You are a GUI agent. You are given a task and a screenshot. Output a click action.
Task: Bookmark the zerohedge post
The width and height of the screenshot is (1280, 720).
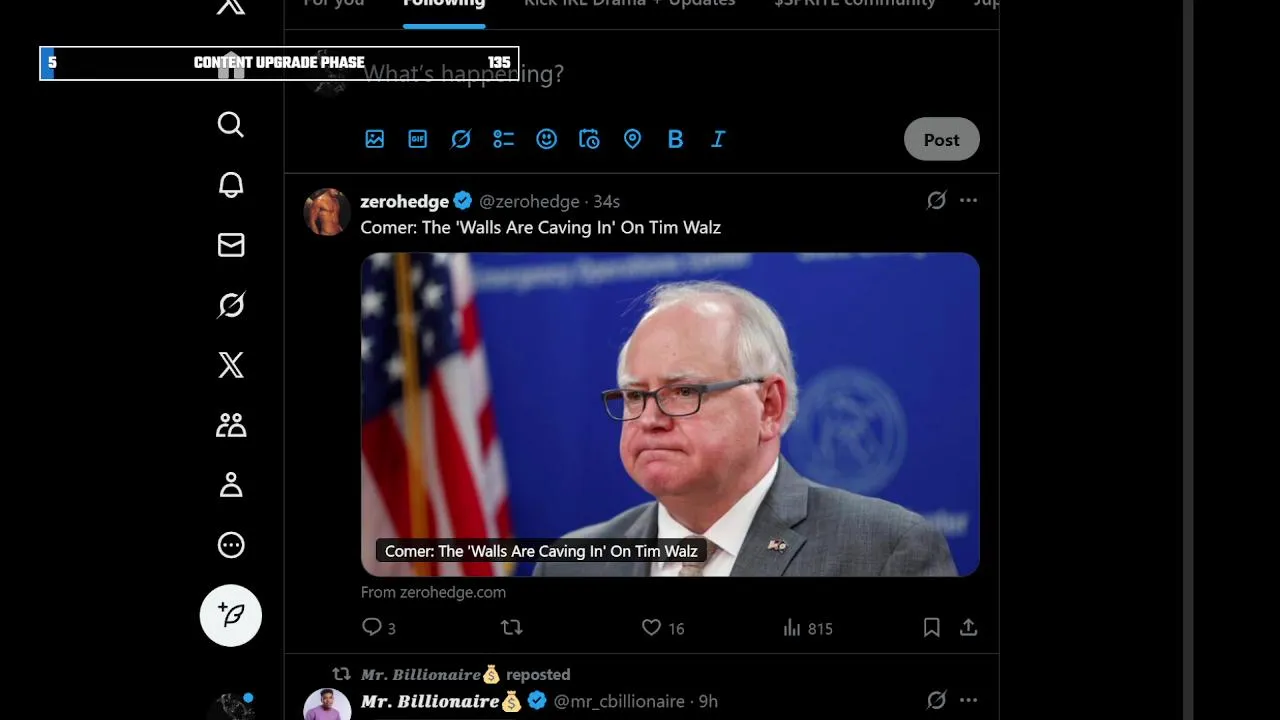[x=931, y=628]
